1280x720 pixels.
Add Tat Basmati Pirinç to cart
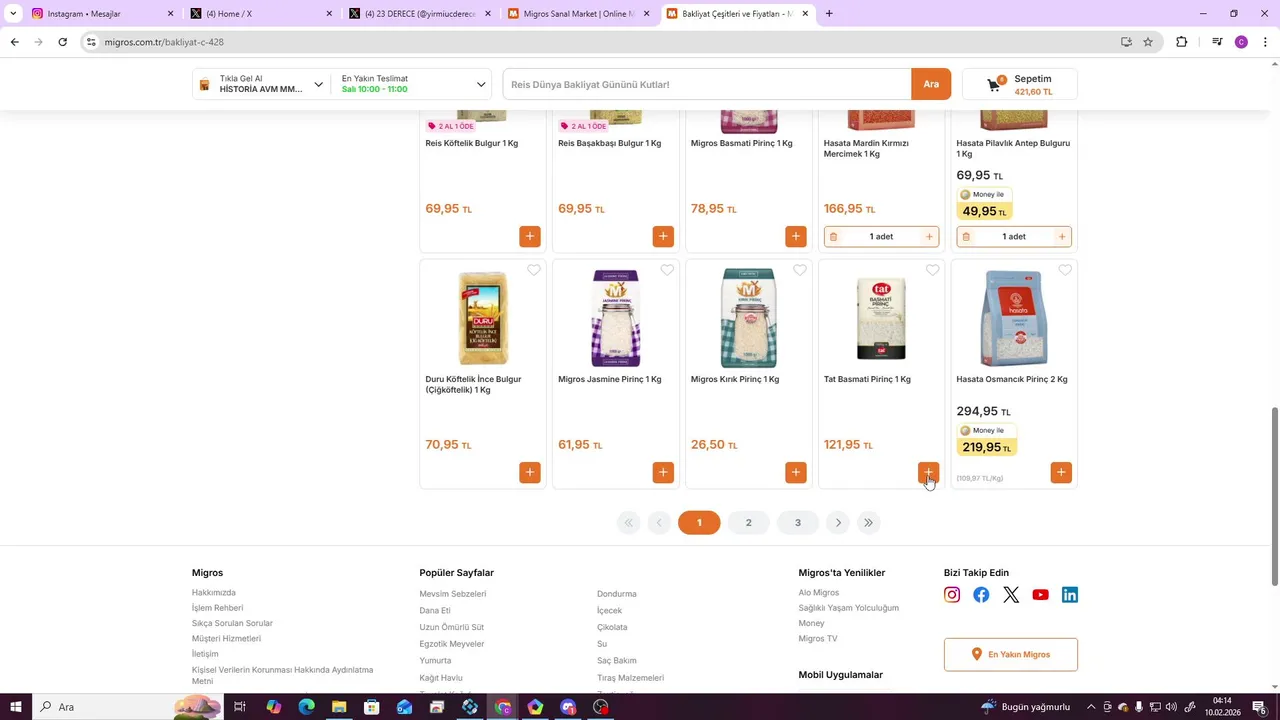point(929,472)
